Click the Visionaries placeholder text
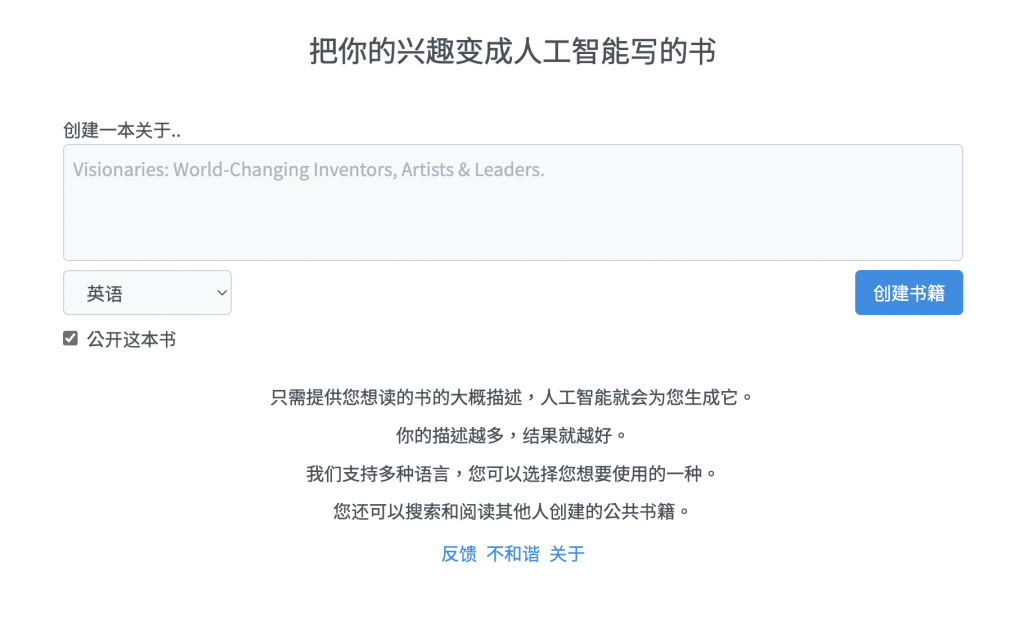This screenshot has height=620, width=1024. (x=308, y=170)
